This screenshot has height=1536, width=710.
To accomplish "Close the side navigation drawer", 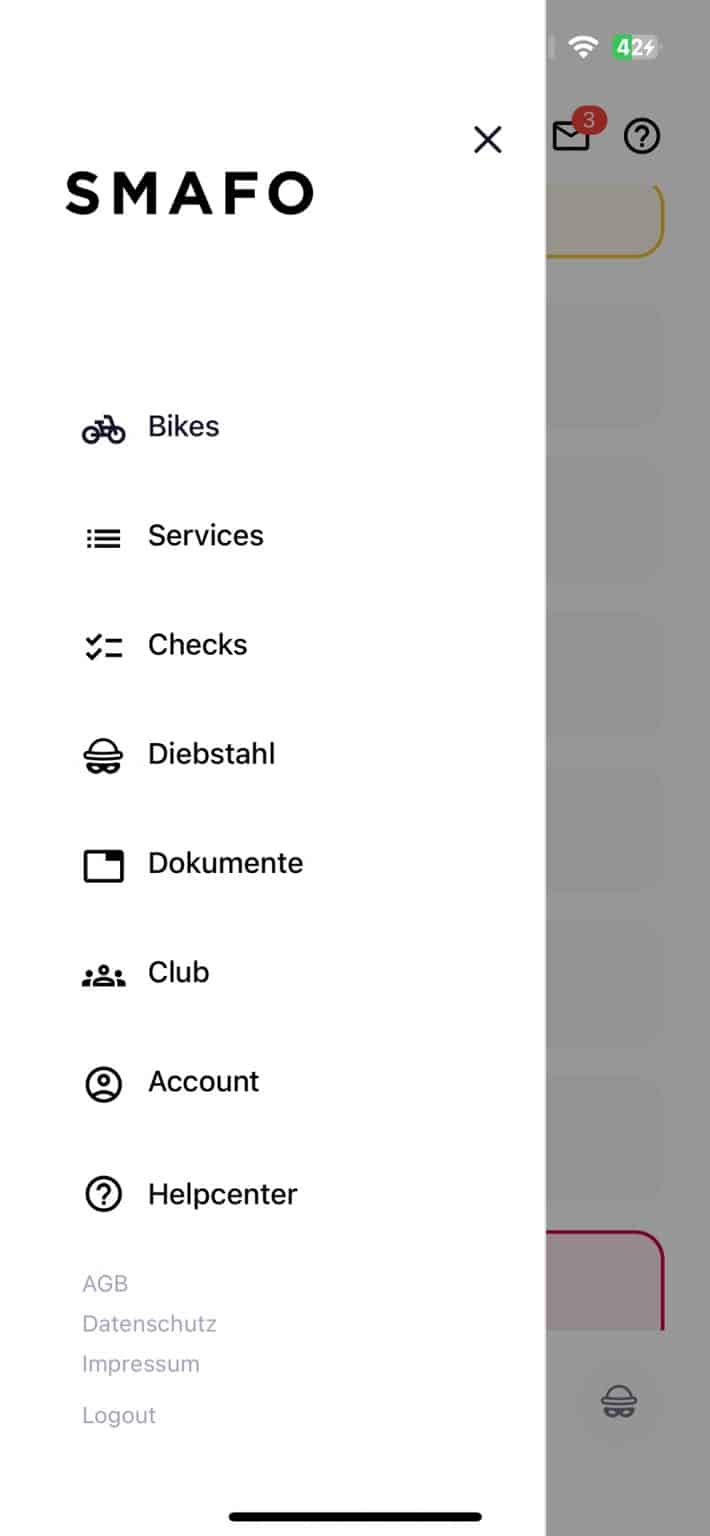I will (x=488, y=140).
